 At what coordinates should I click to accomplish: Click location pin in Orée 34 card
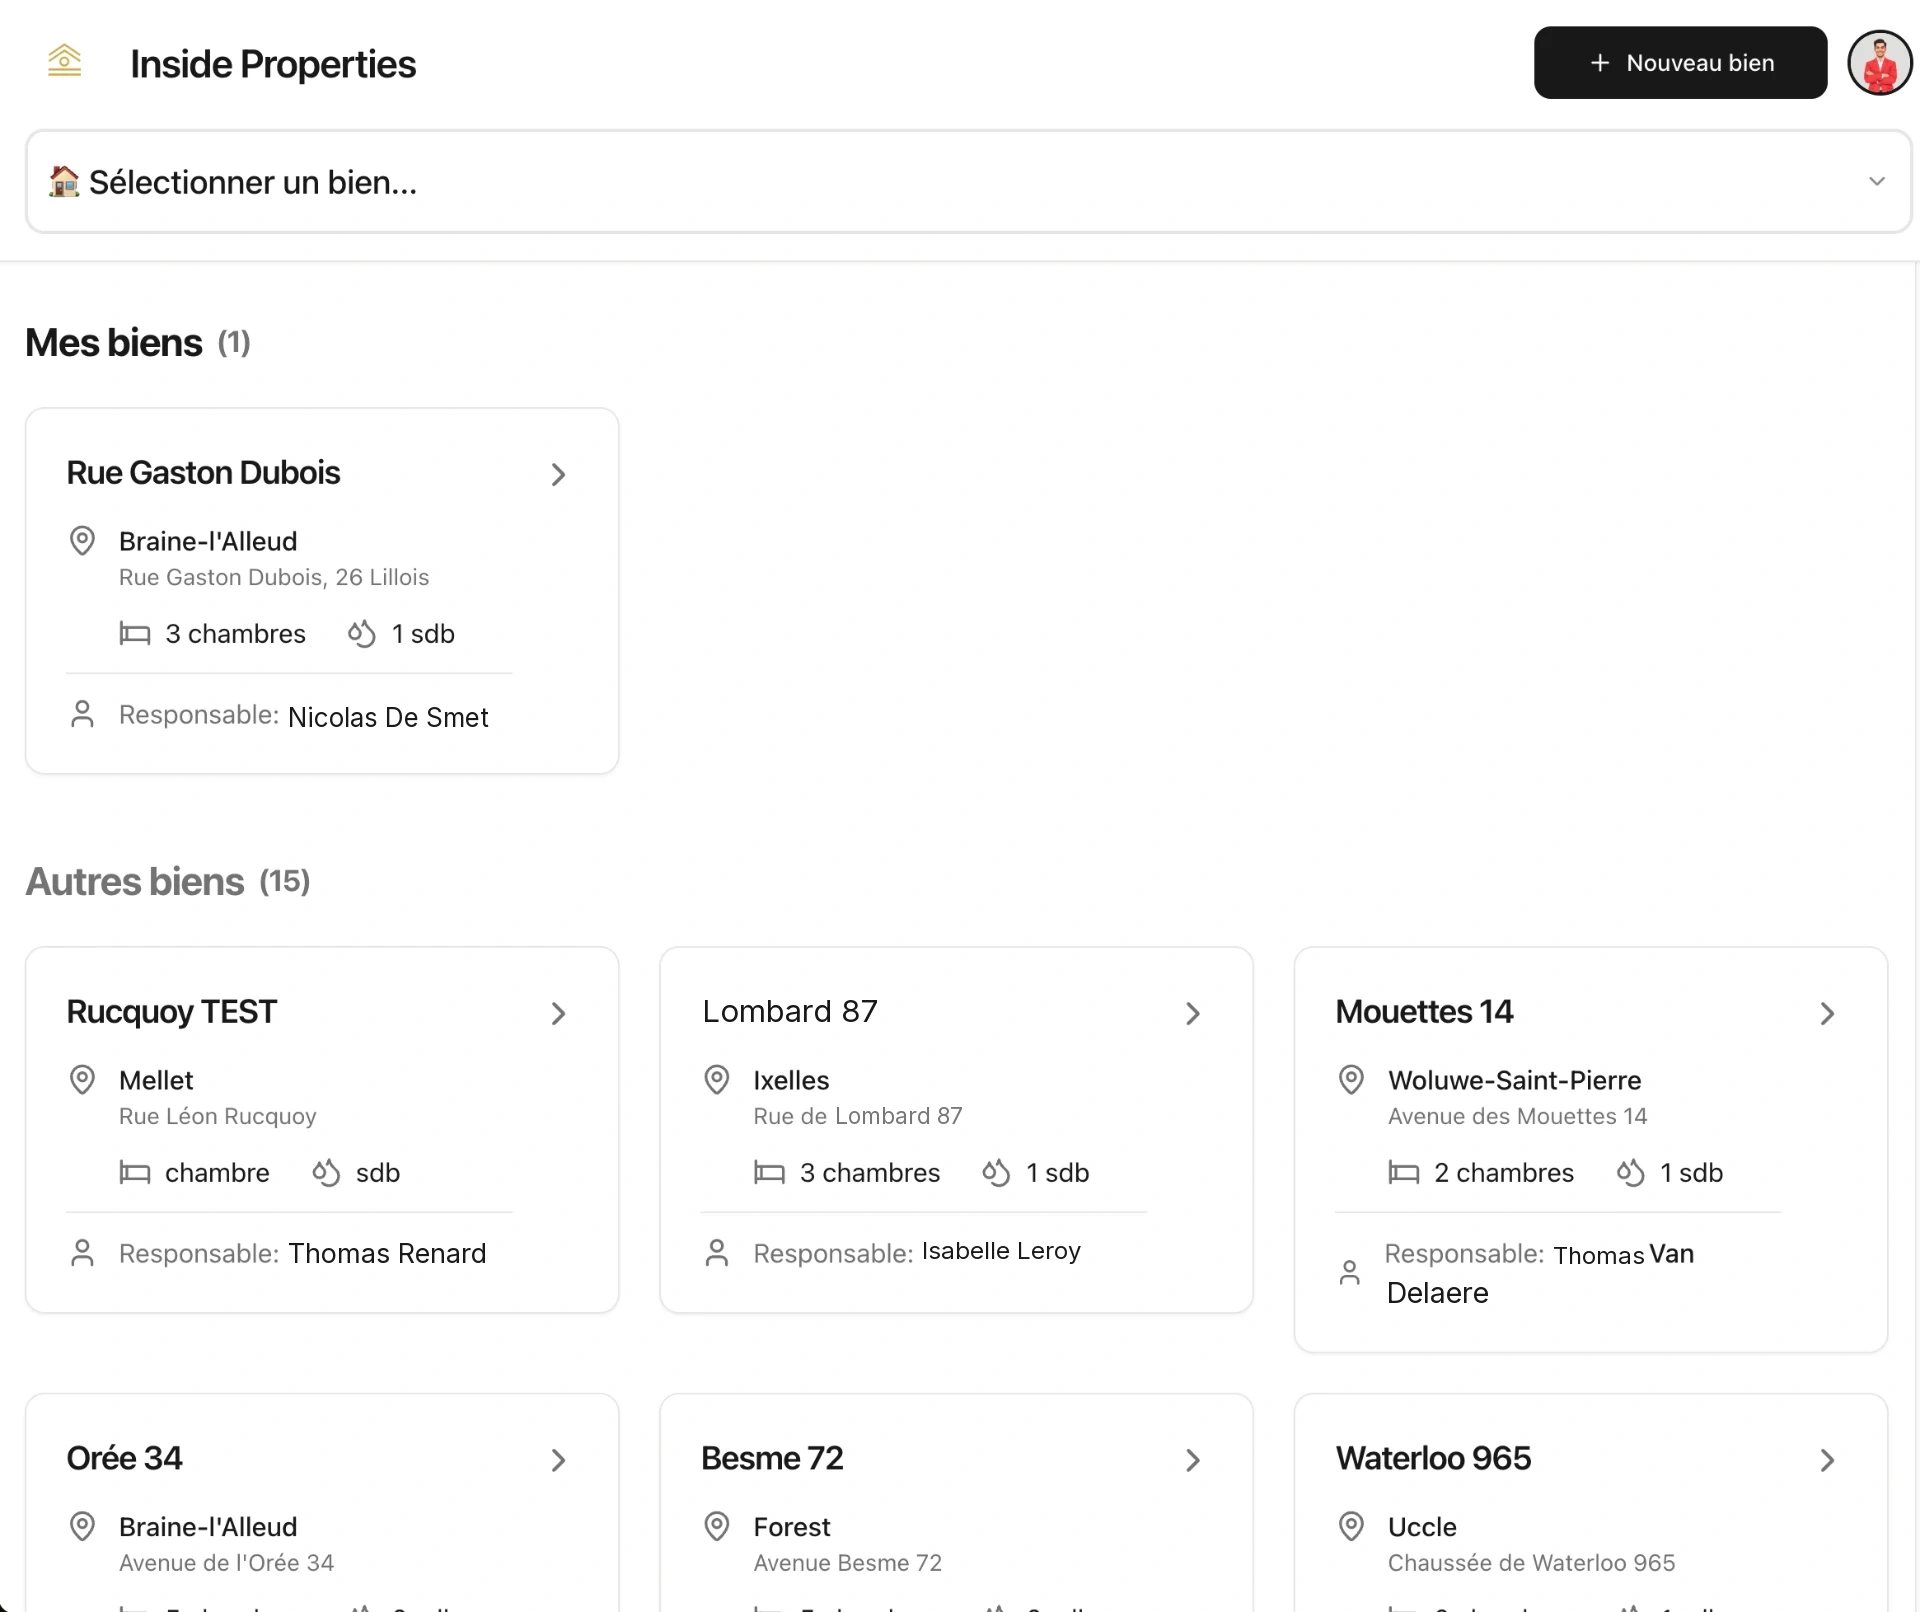(82, 1526)
